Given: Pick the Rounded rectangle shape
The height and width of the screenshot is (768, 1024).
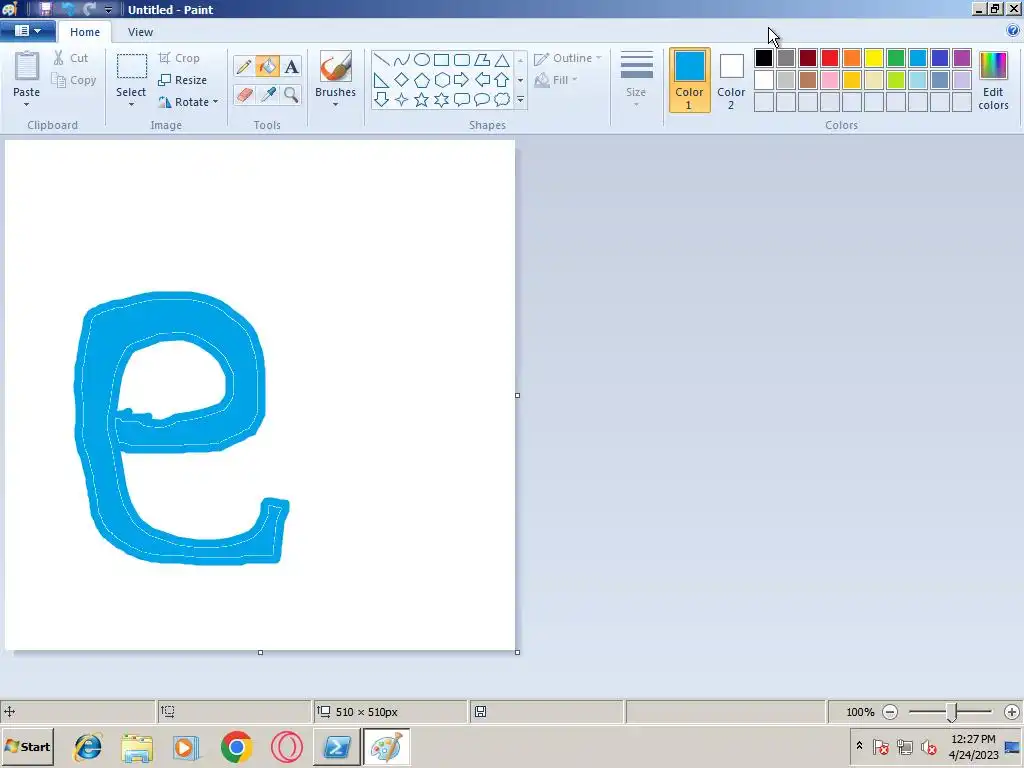Looking at the screenshot, I should coord(462,60).
